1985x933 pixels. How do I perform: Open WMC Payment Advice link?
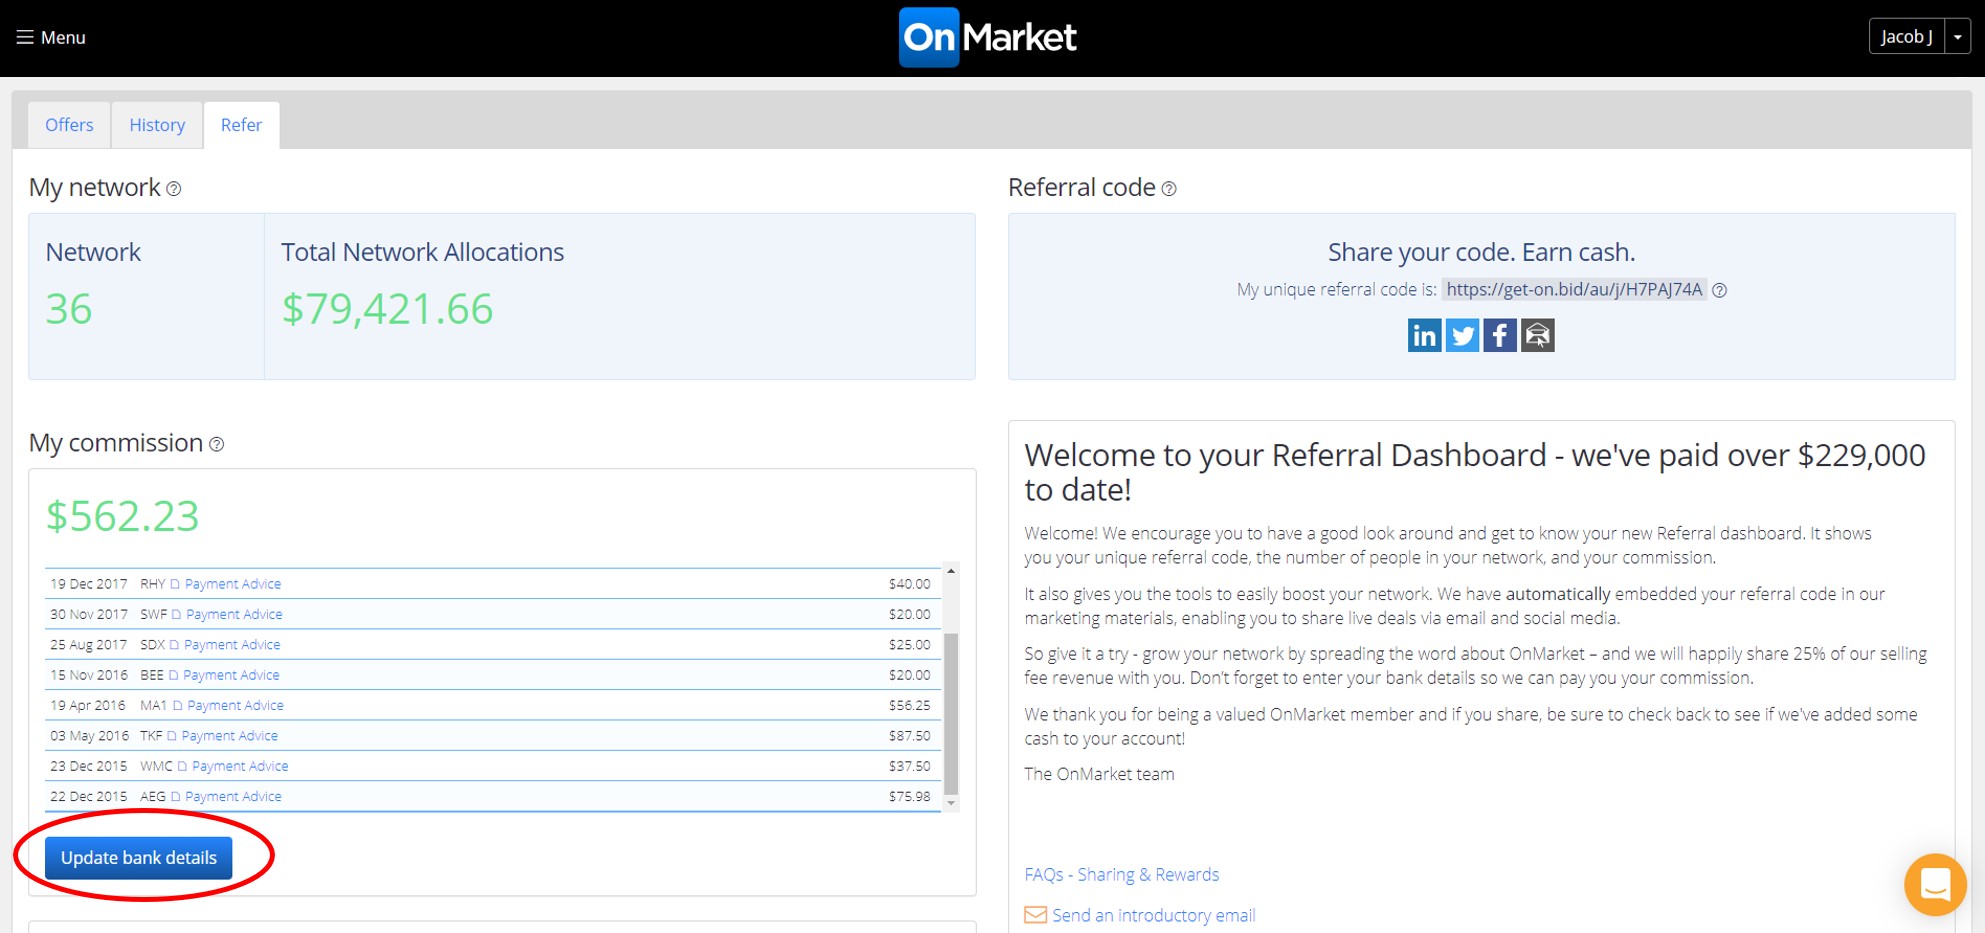tap(240, 766)
